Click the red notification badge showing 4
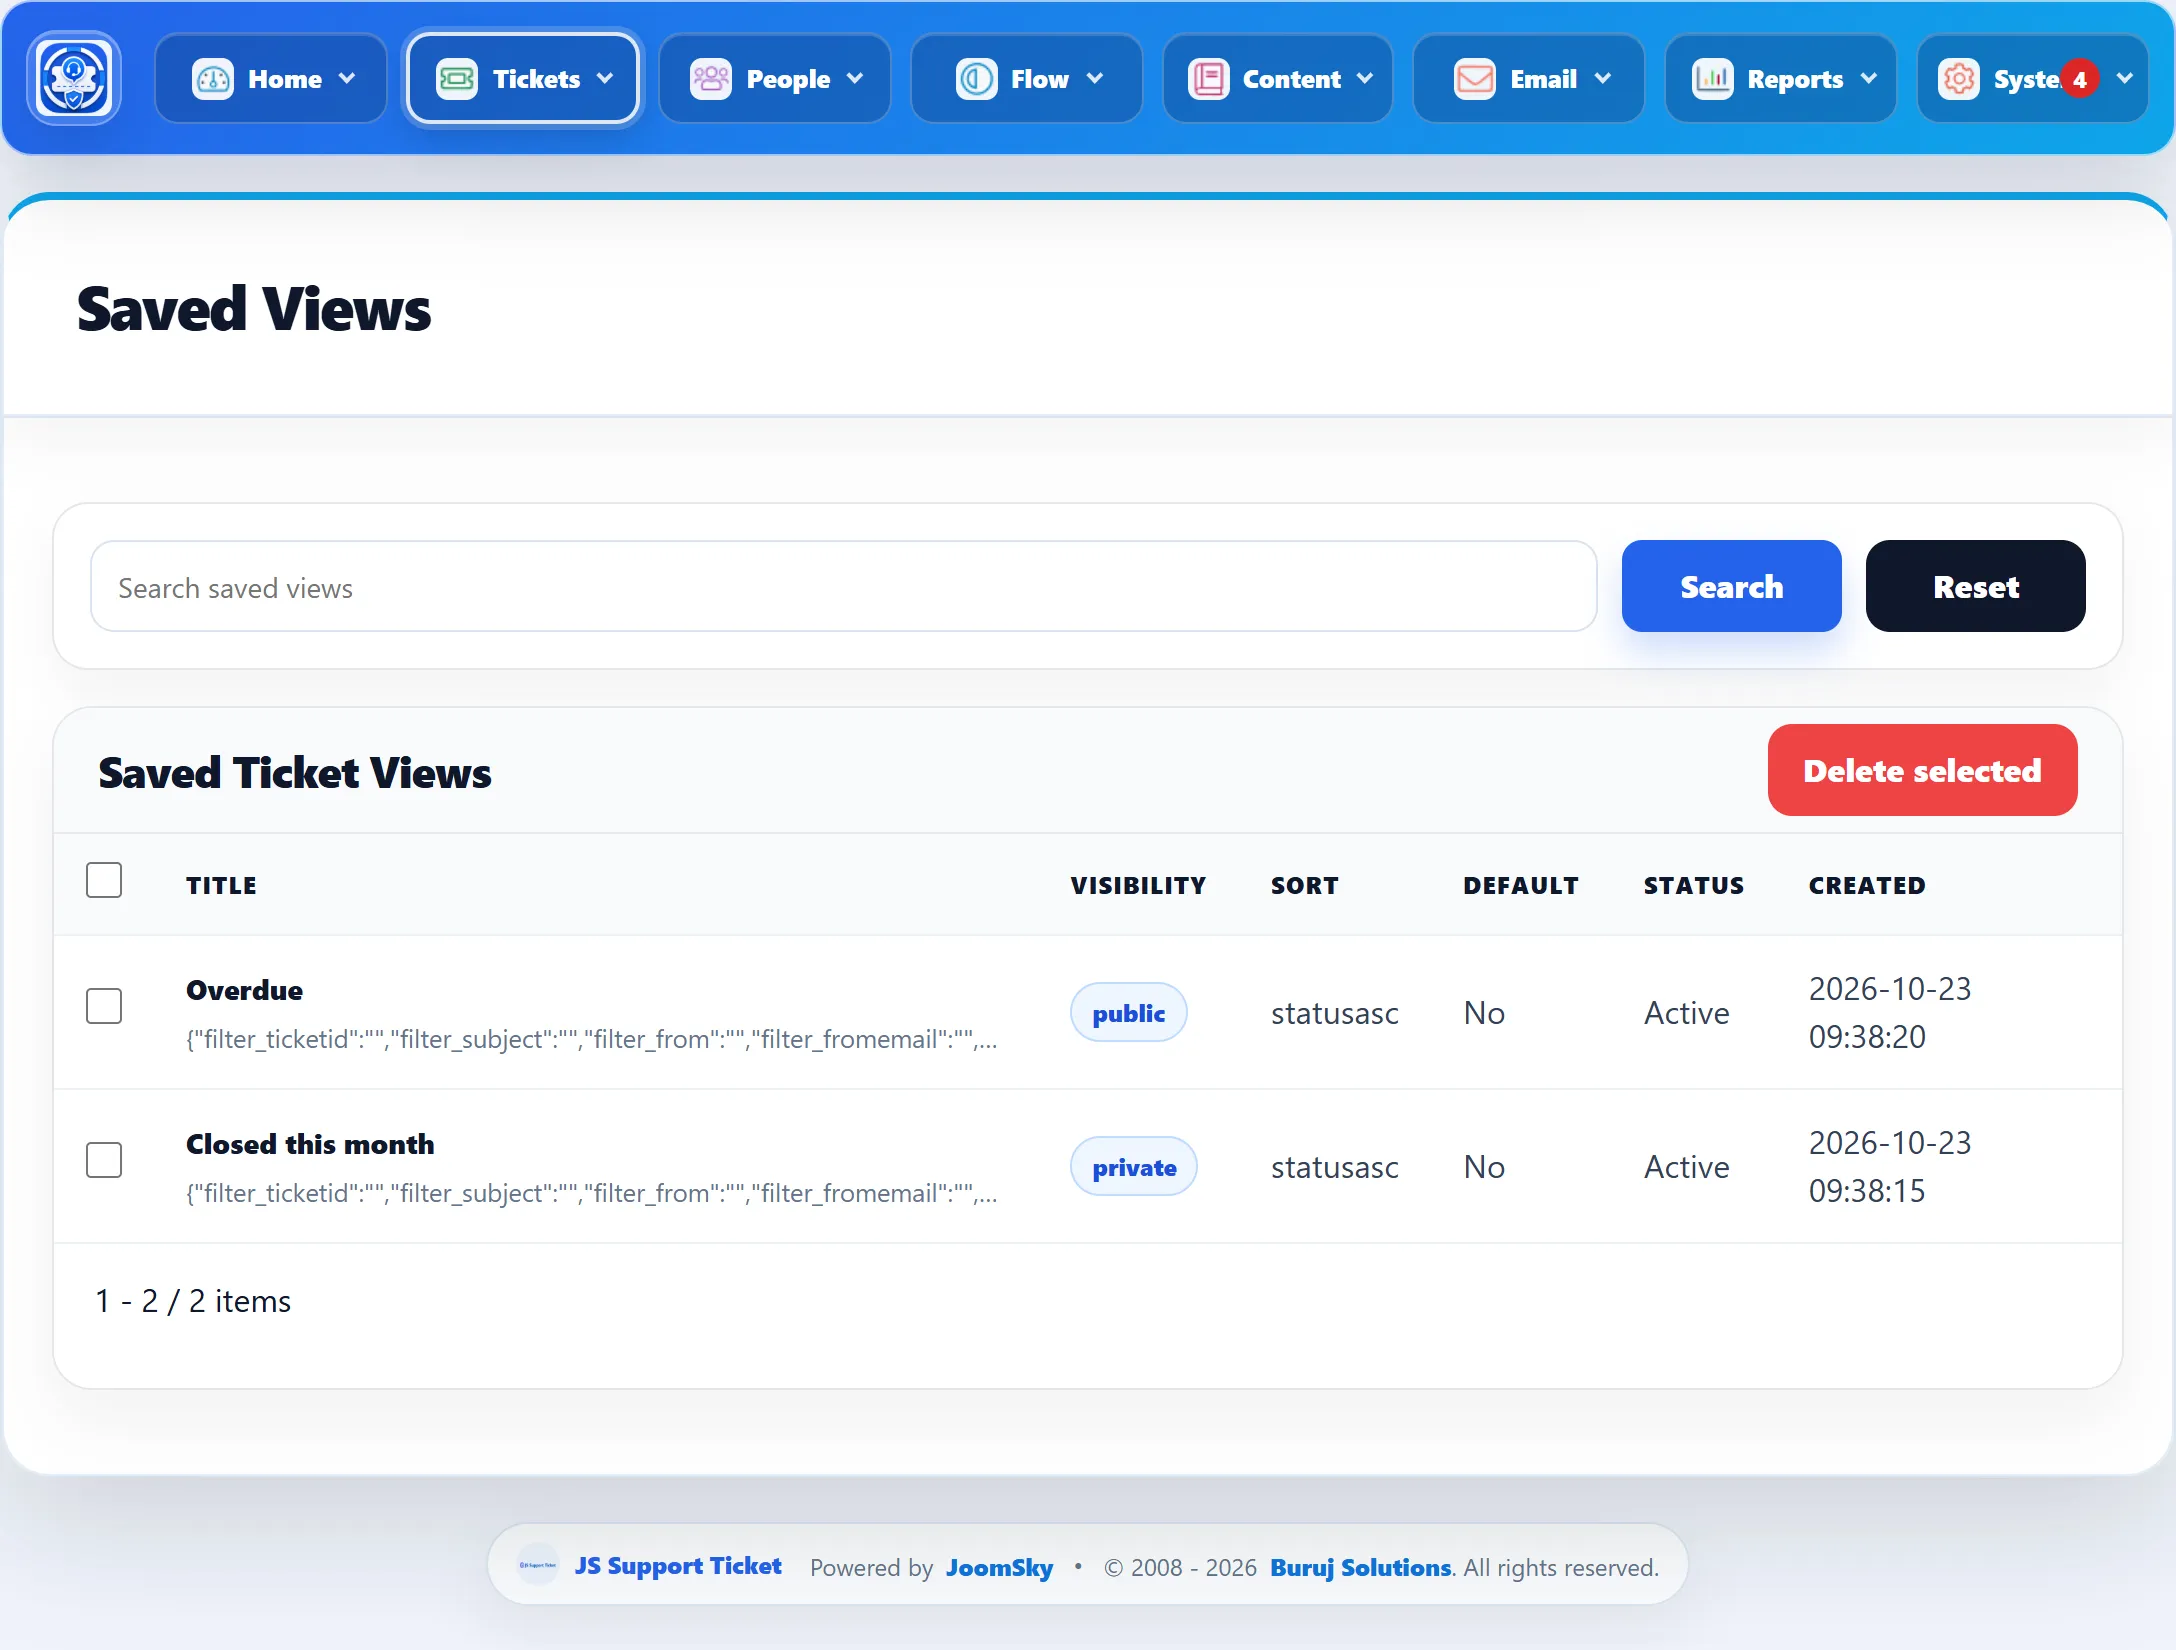 [x=2080, y=79]
